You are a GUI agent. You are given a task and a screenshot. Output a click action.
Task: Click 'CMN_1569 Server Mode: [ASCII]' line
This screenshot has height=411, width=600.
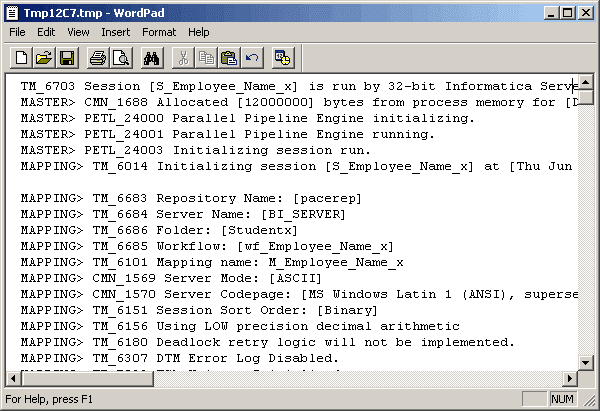pos(171,278)
